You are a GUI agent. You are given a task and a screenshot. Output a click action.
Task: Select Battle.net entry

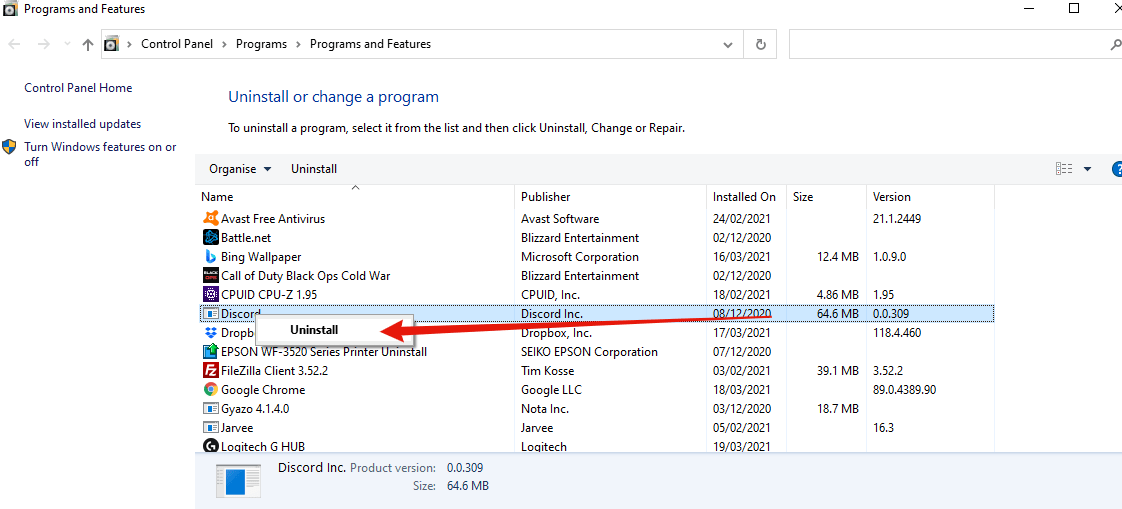click(246, 238)
